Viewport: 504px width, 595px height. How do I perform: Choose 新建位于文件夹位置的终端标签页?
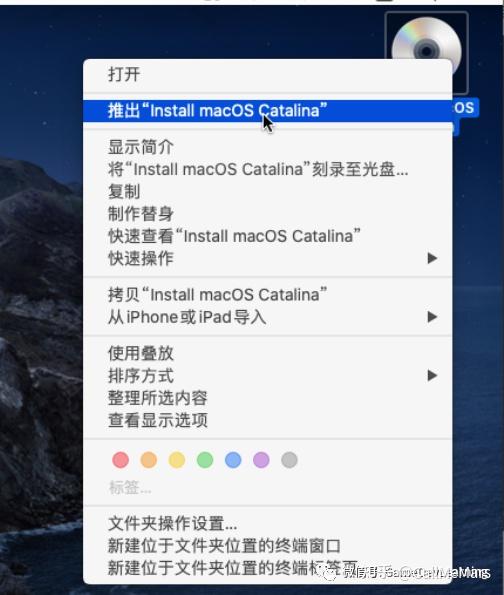tap(268, 568)
